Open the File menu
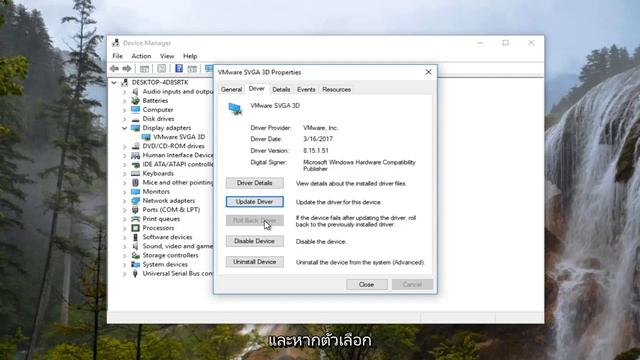Screen dimensions: 640x360 [118, 56]
